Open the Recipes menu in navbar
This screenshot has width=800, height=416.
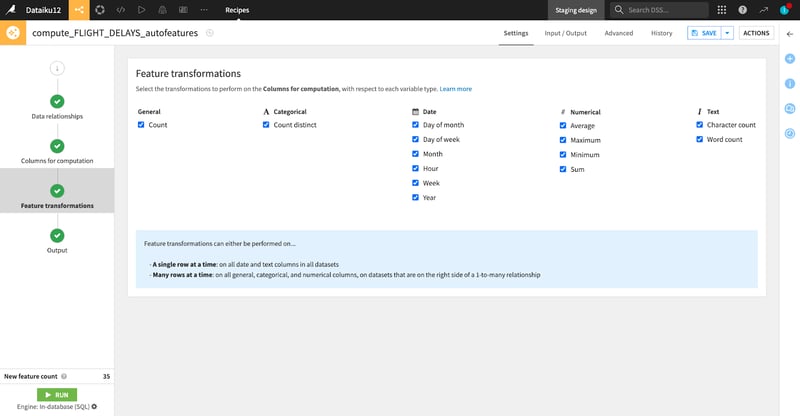point(237,10)
